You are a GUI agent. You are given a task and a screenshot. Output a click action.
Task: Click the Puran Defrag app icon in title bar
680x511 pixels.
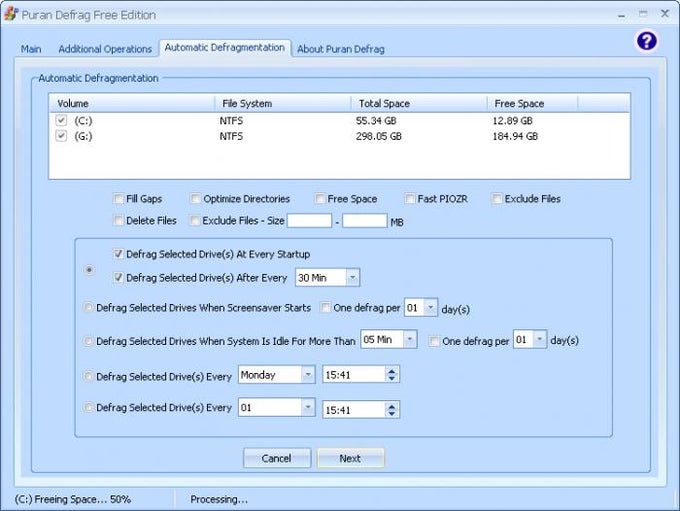click(11, 13)
